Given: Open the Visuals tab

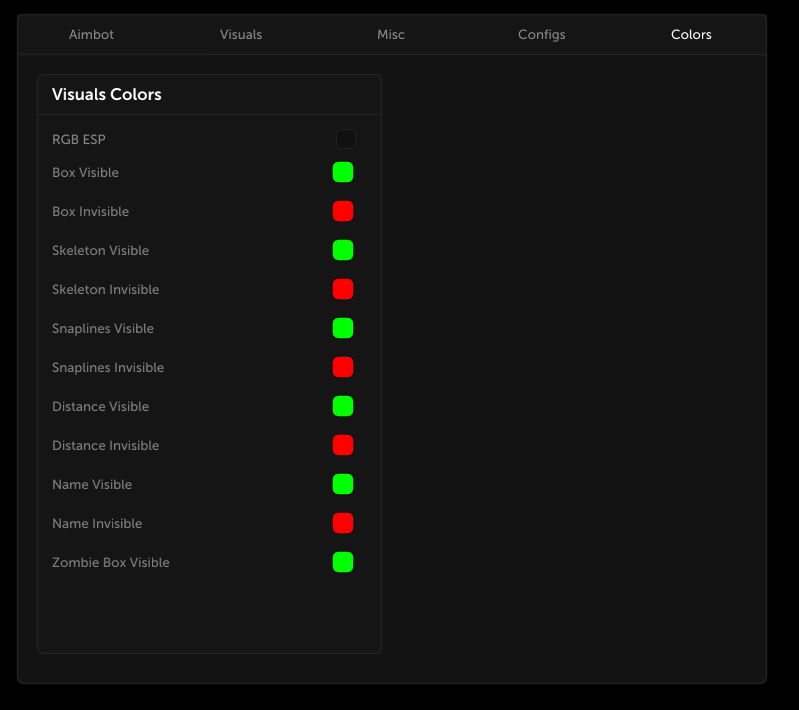Looking at the screenshot, I should (241, 35).
